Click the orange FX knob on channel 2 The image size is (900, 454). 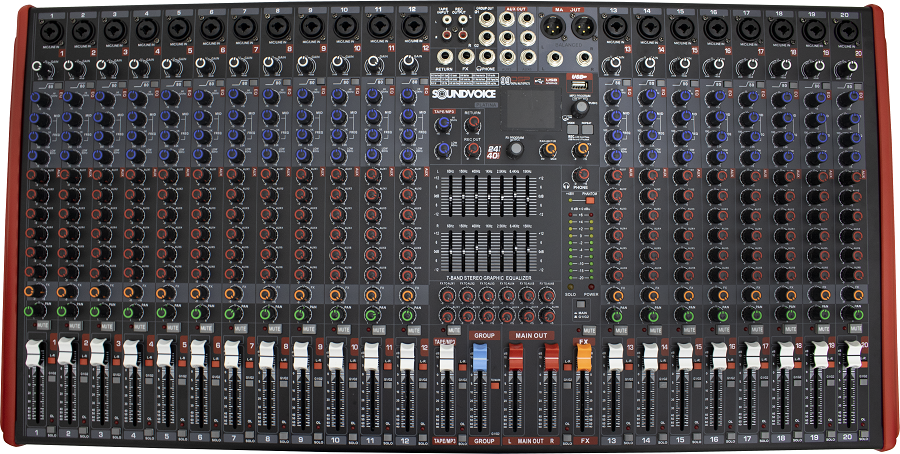click(x=61, y=293)
